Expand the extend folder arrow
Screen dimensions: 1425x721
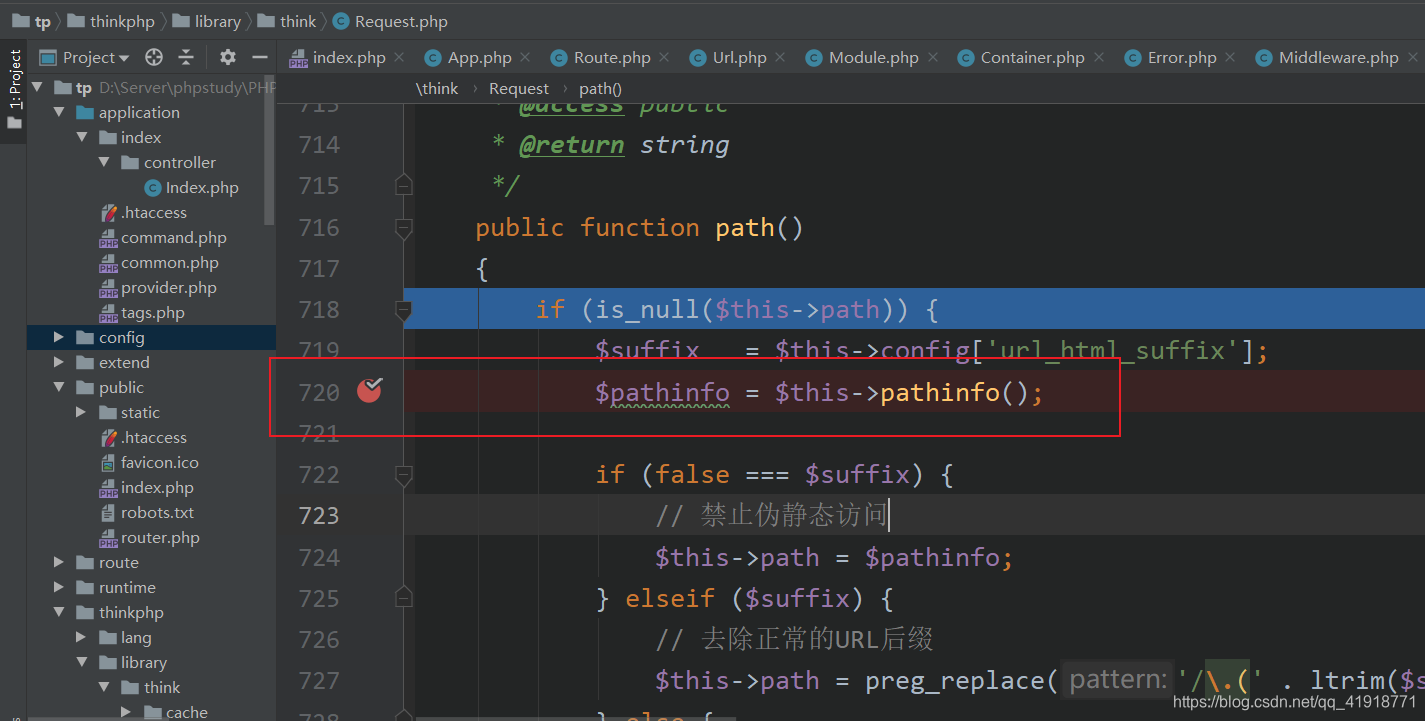(59, 362)
